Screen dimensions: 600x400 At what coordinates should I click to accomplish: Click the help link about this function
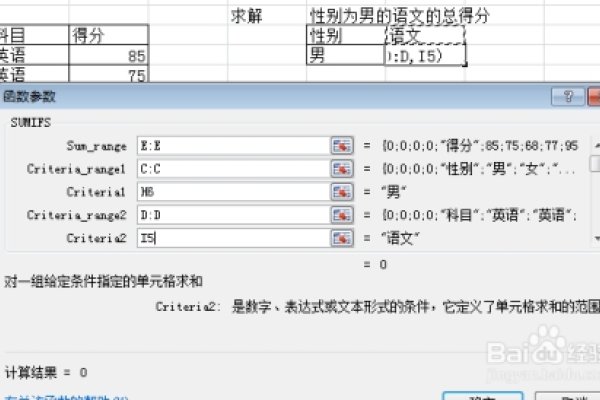point(66,397)
